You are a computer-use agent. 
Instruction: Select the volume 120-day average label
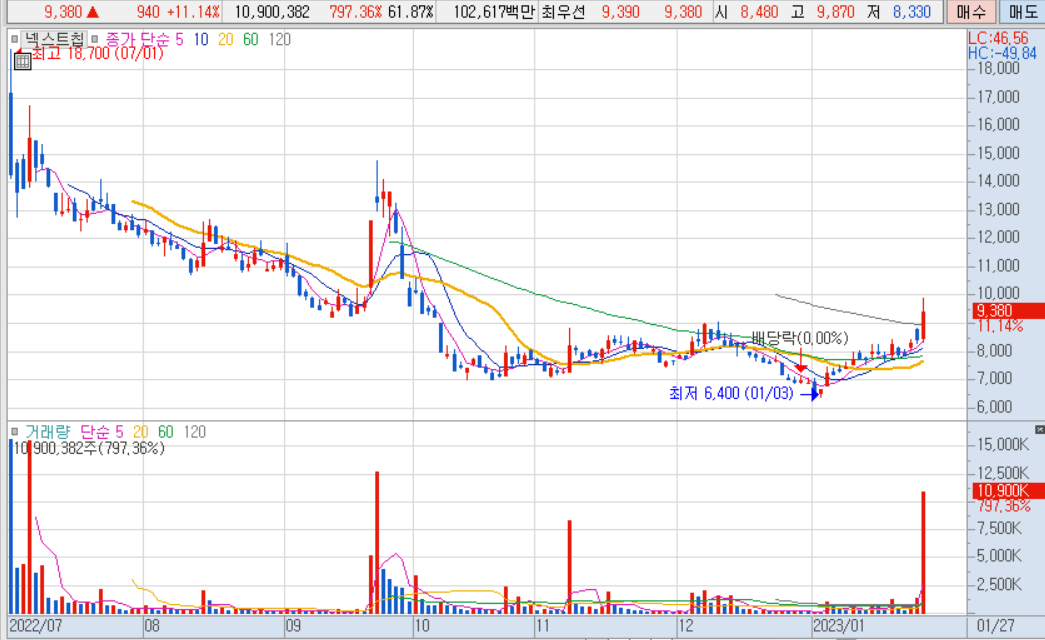(x=195, y=432)
